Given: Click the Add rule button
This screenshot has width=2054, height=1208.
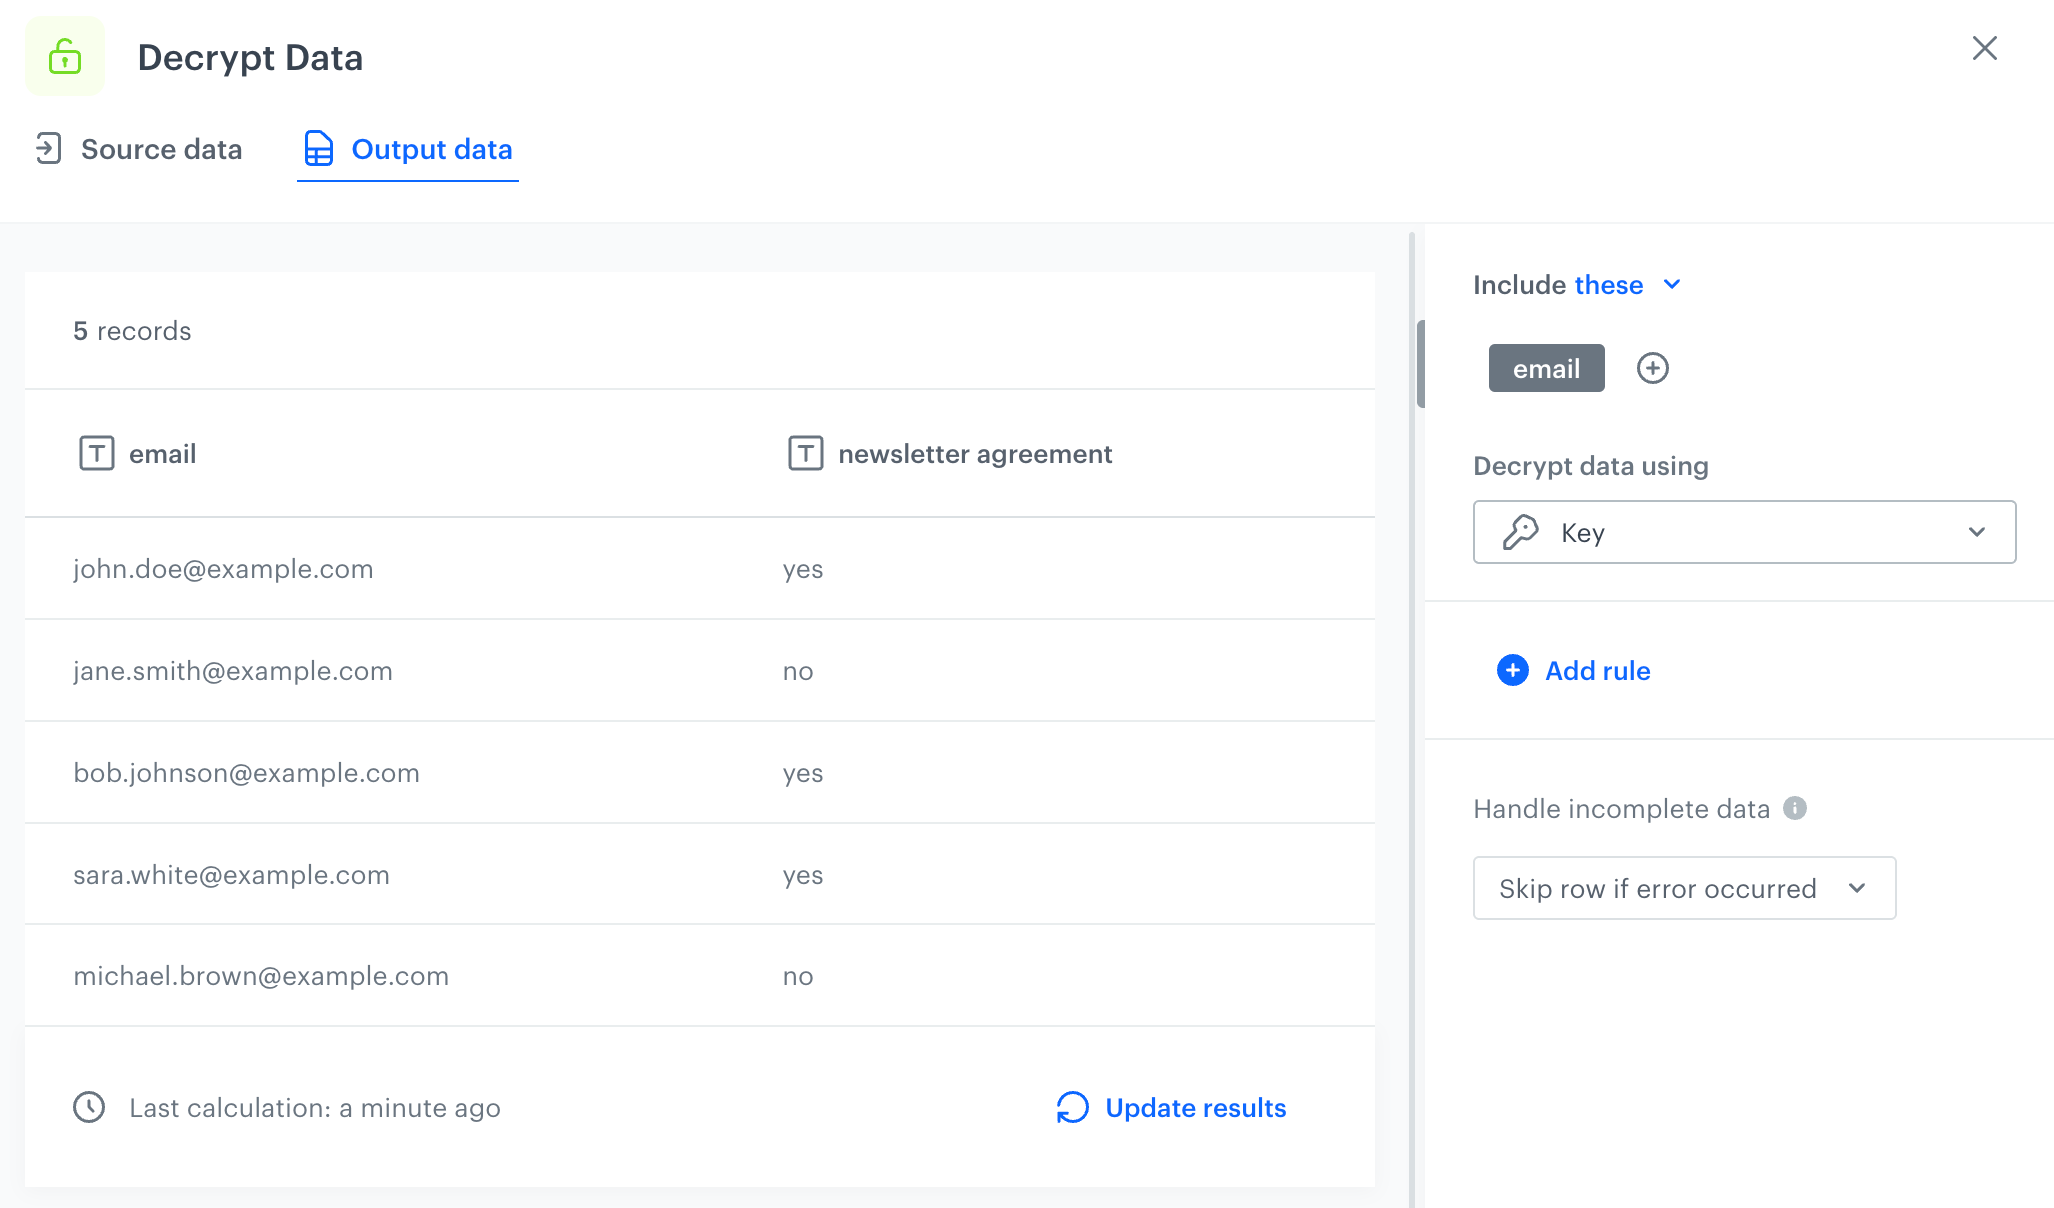Looking at the screenshot, I should 1597,671.
